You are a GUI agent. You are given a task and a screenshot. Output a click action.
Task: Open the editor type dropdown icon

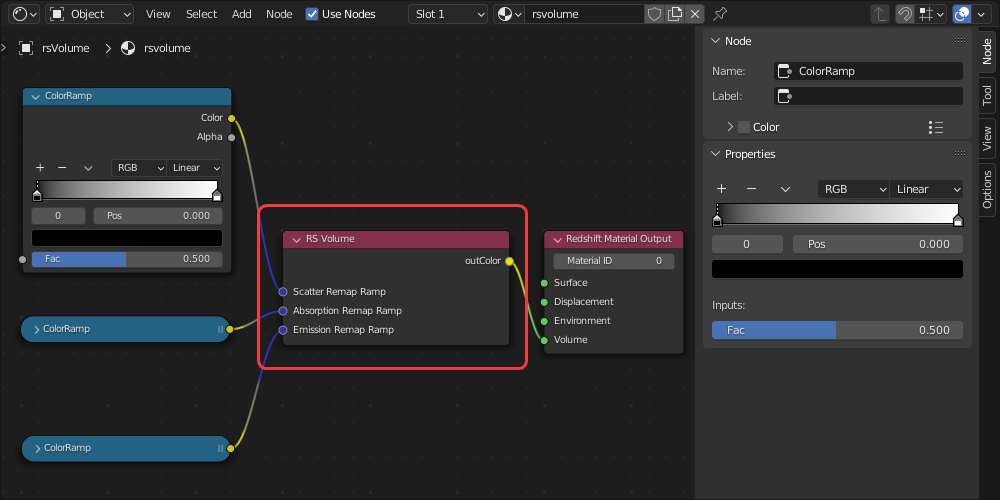tap(26, 14)
